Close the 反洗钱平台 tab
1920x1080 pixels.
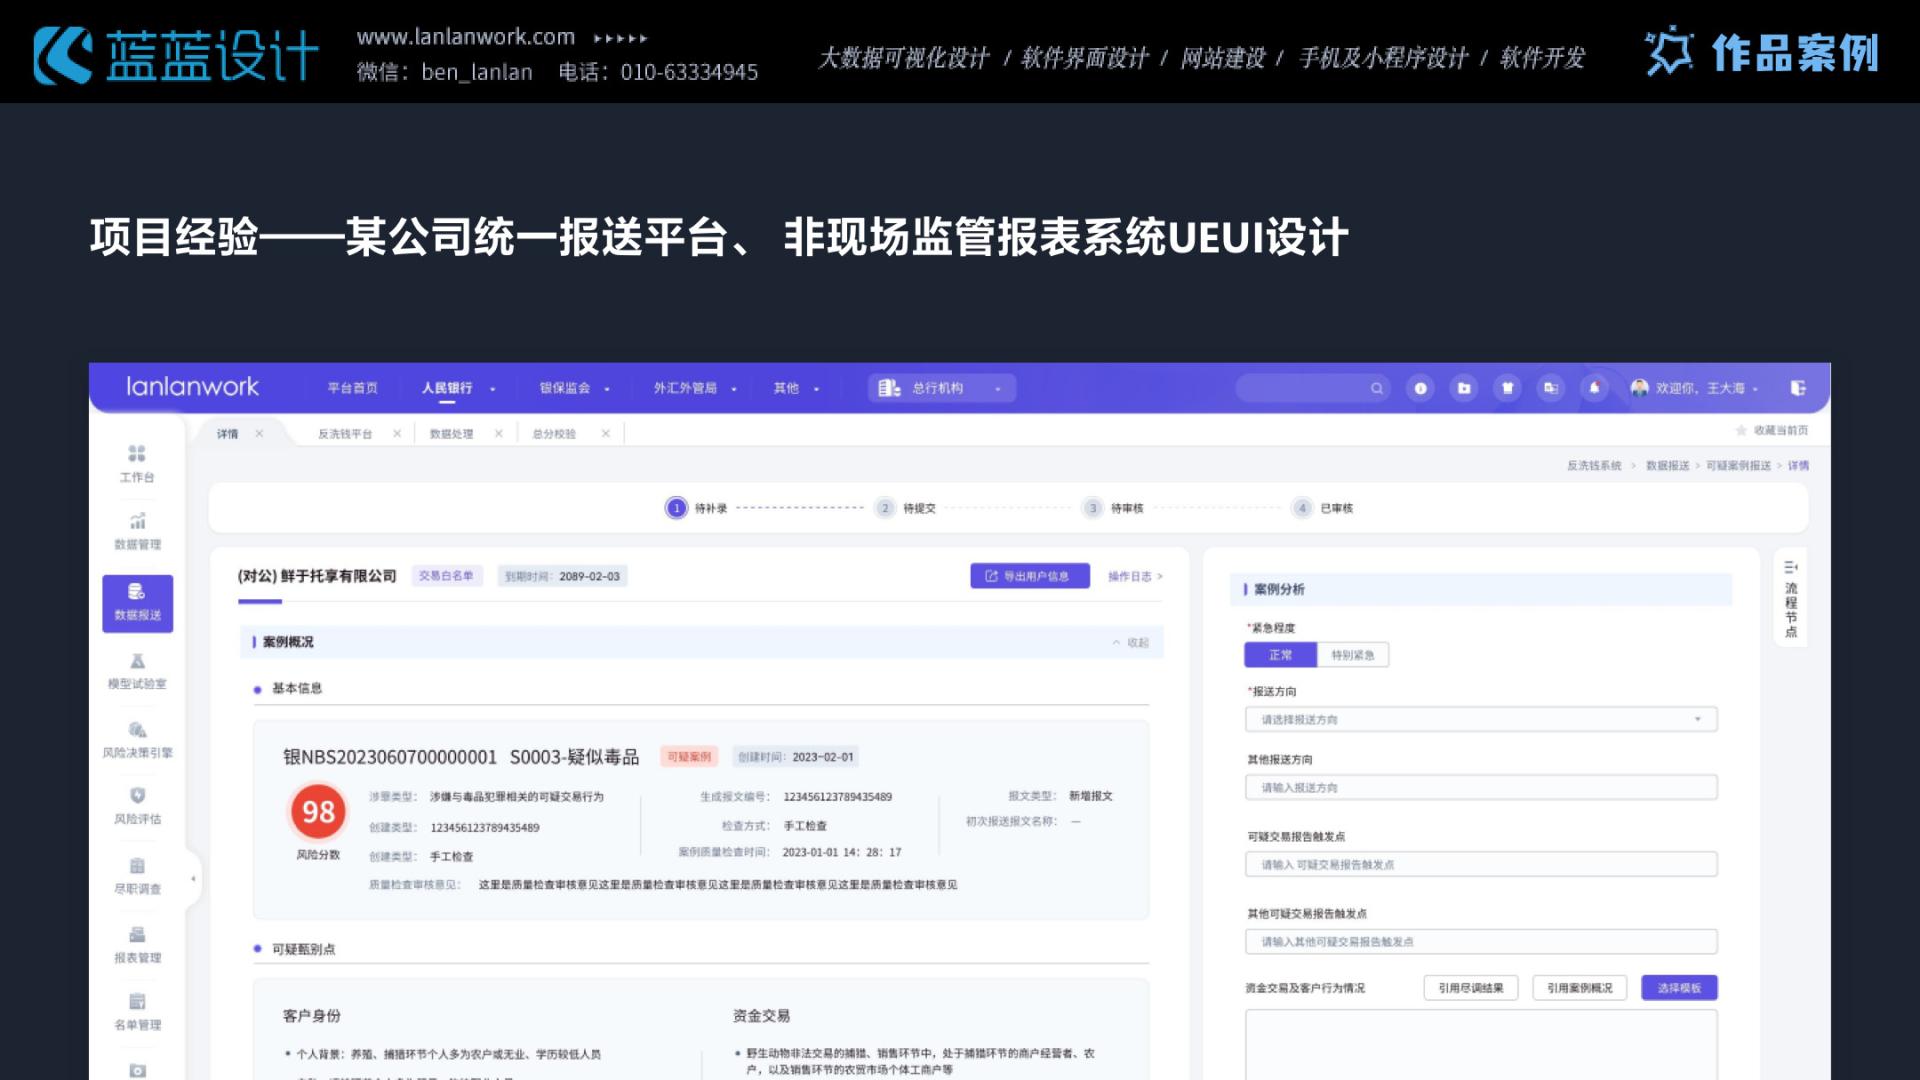[397, 433]
